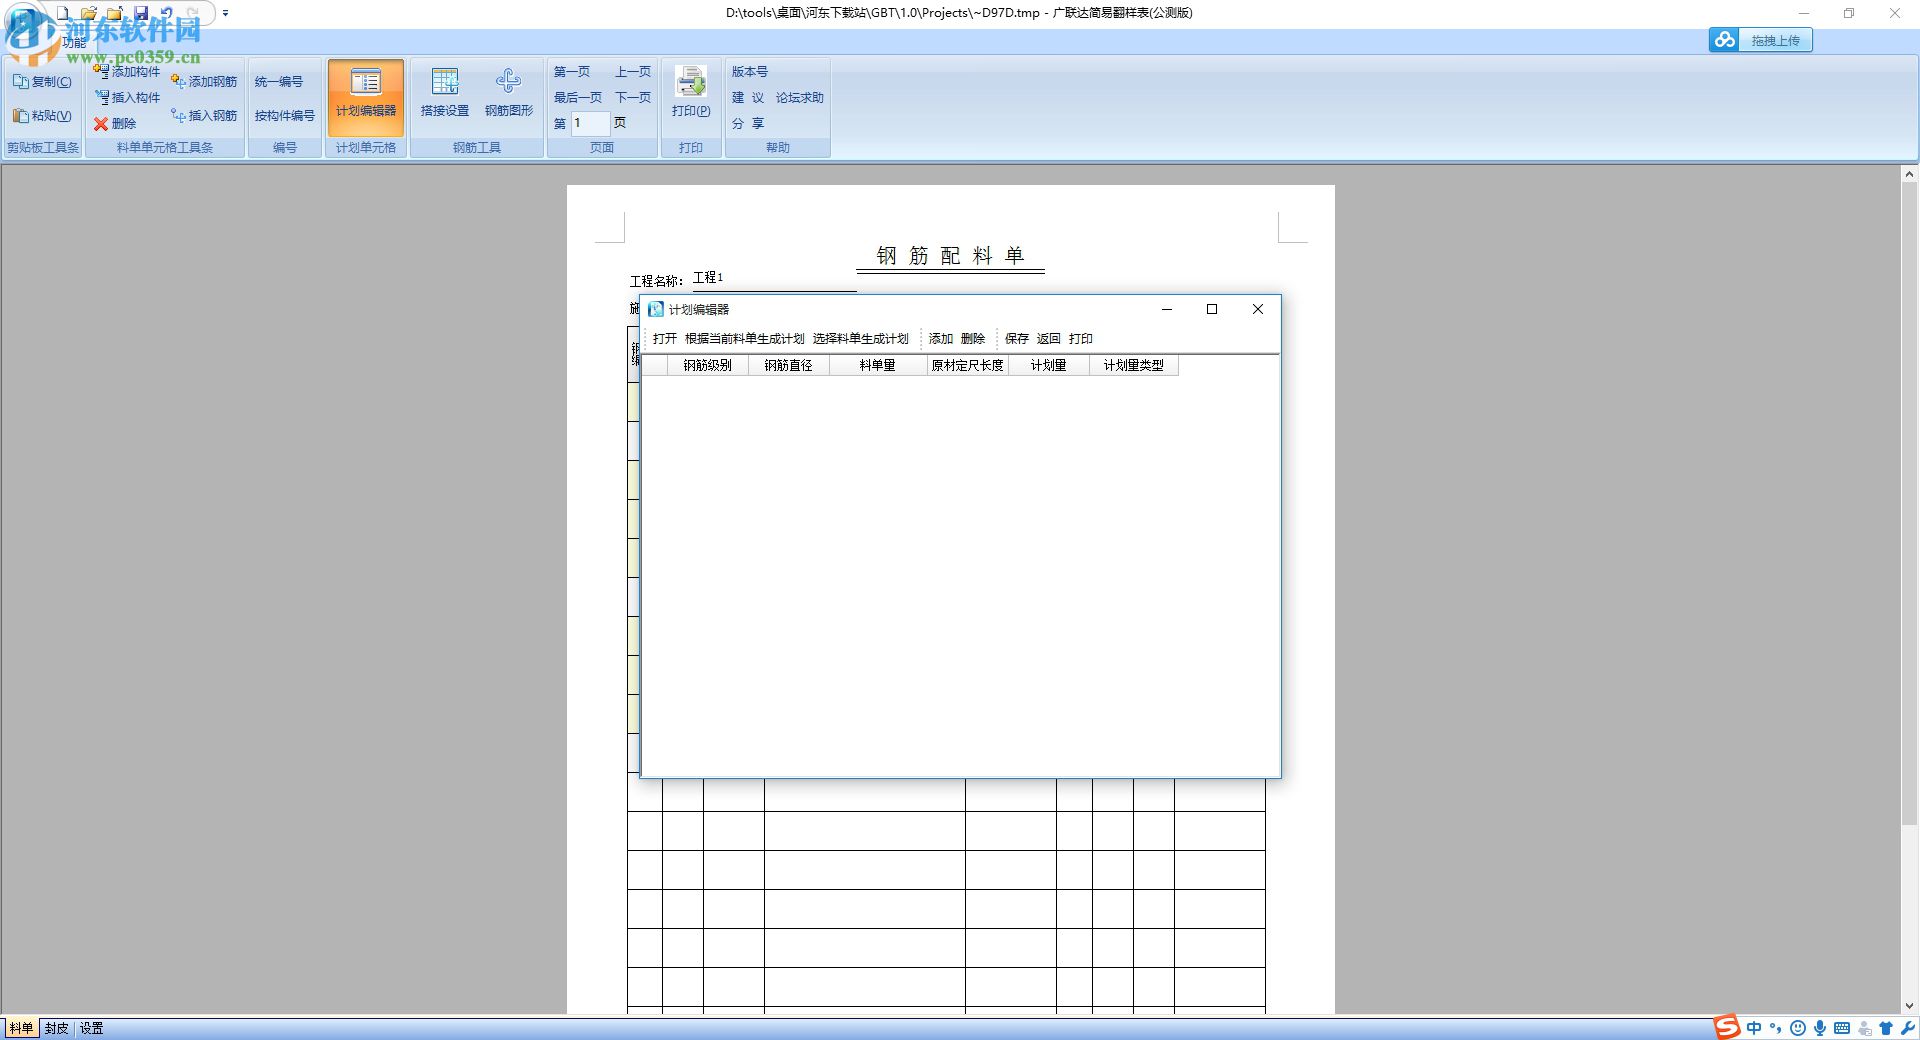Open 搭接设置 lap settings
This screenshot has width=1920, height=1040.
tap(445, 93)
